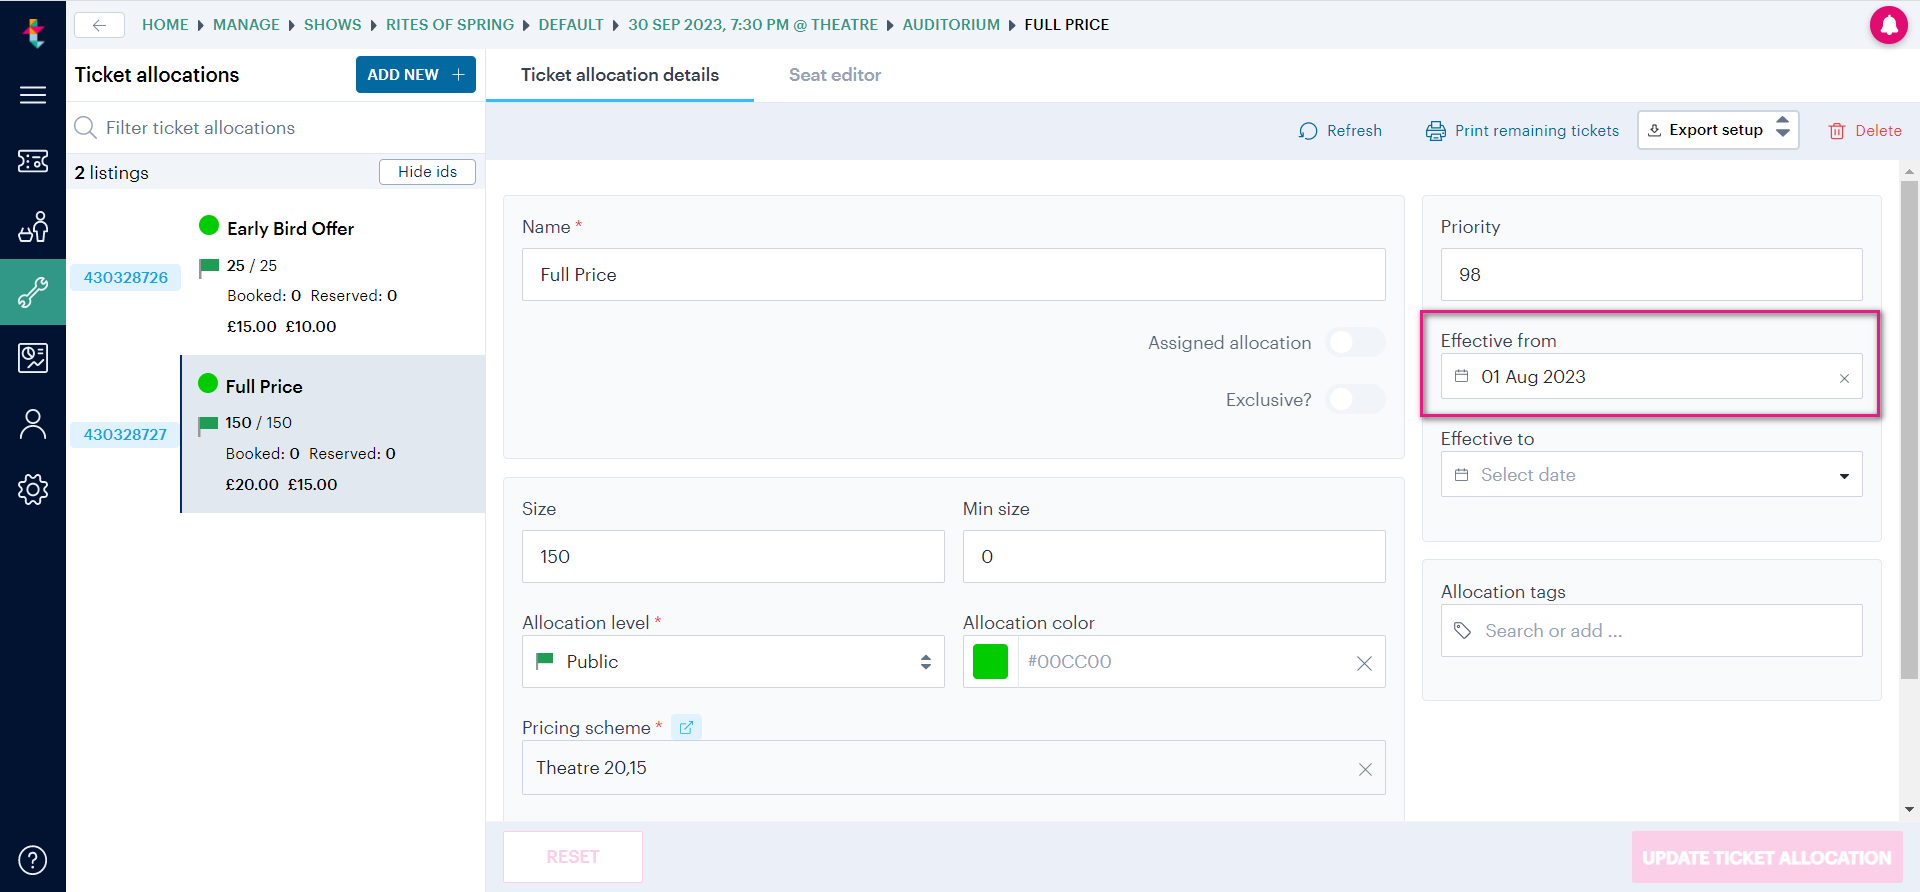
Task: Clear the Theatre 20,15 pricing scheme
Action: click(1365, 769)
